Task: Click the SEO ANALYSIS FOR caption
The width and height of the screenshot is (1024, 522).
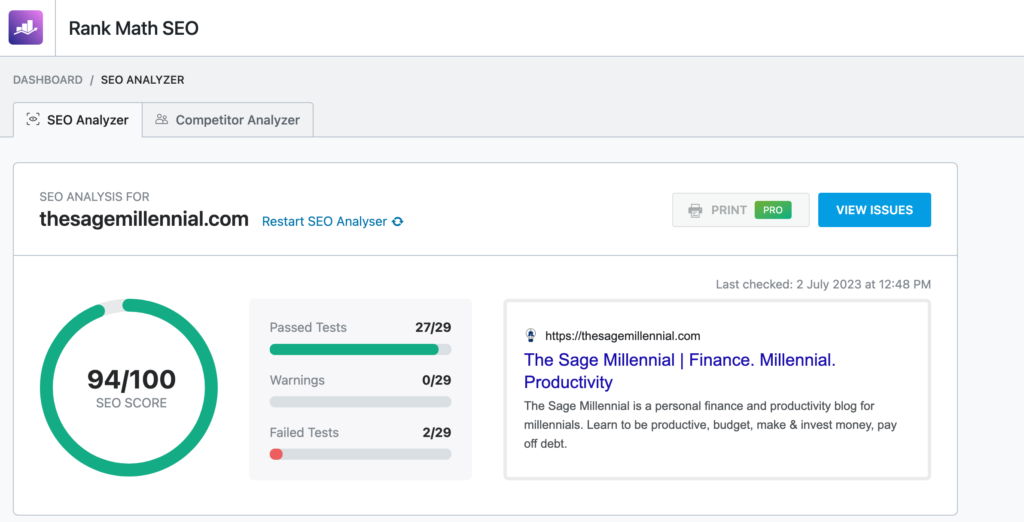Action: [94, 197]
